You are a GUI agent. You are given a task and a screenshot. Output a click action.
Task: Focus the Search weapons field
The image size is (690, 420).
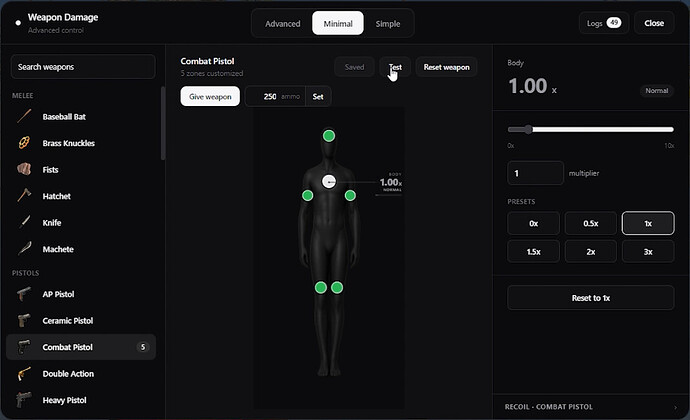click(83, 66)
